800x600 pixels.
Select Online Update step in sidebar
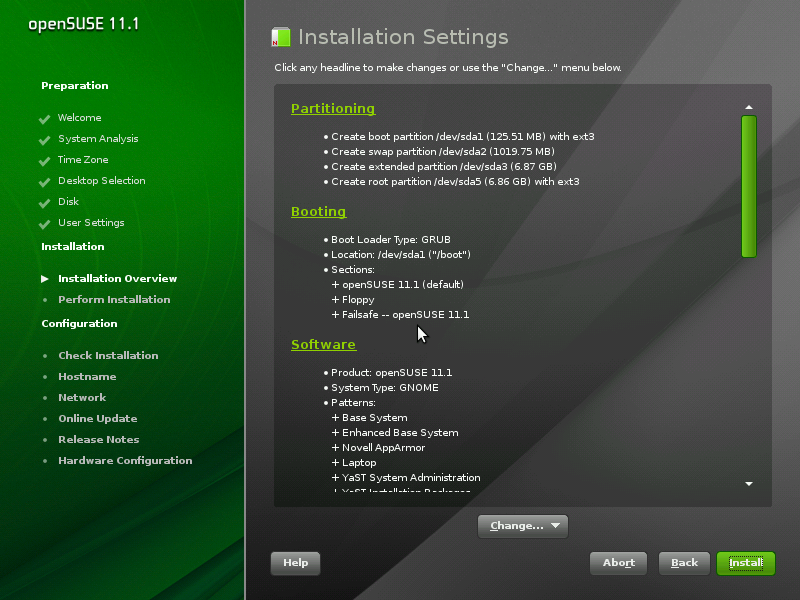pyautogui.click(x=98, y=418)
